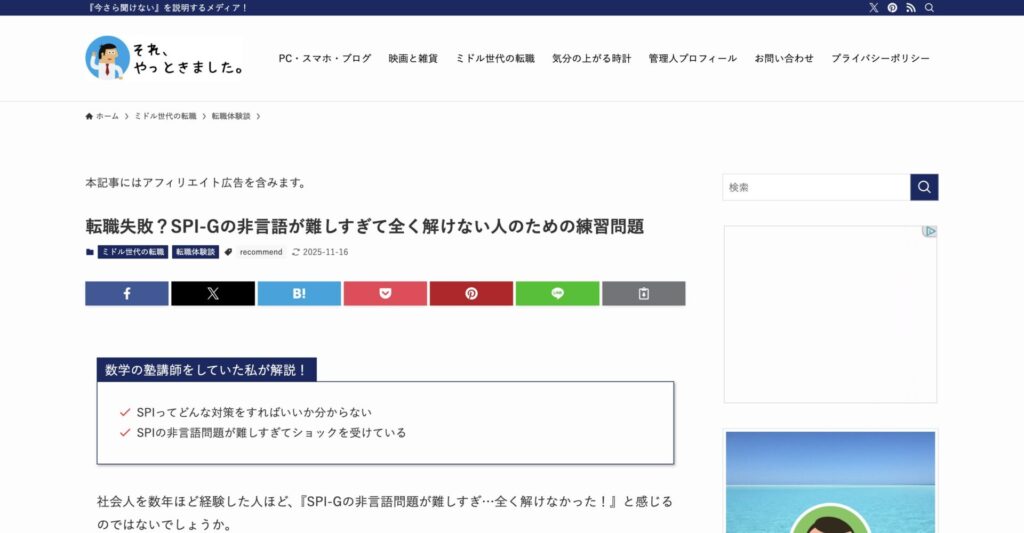Copy URL with the clipboard button
The height and width of the screenshot is (533, 1024).
click(x=643, y=293)
